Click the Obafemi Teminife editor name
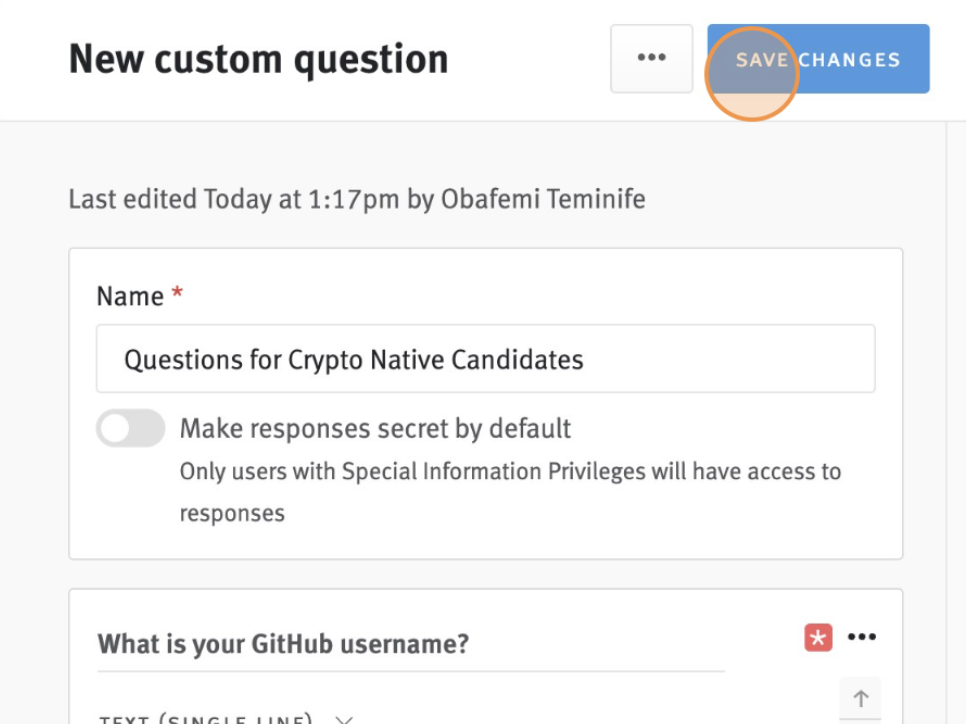966x724 pixels. click(543, 199)
